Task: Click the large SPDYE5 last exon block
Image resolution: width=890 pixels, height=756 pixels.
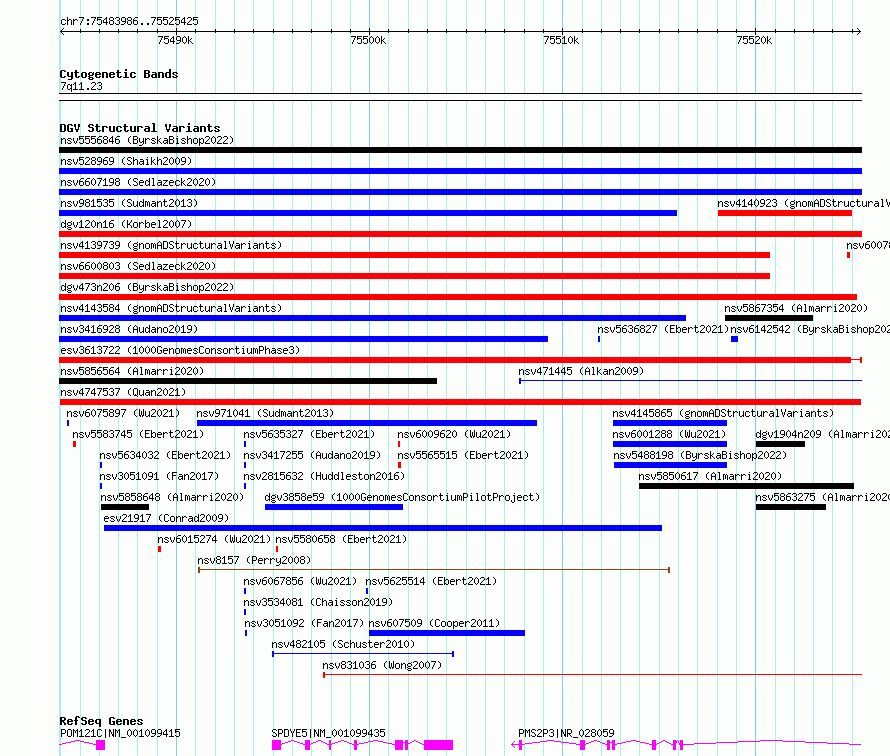Action: tap(438, 745)
